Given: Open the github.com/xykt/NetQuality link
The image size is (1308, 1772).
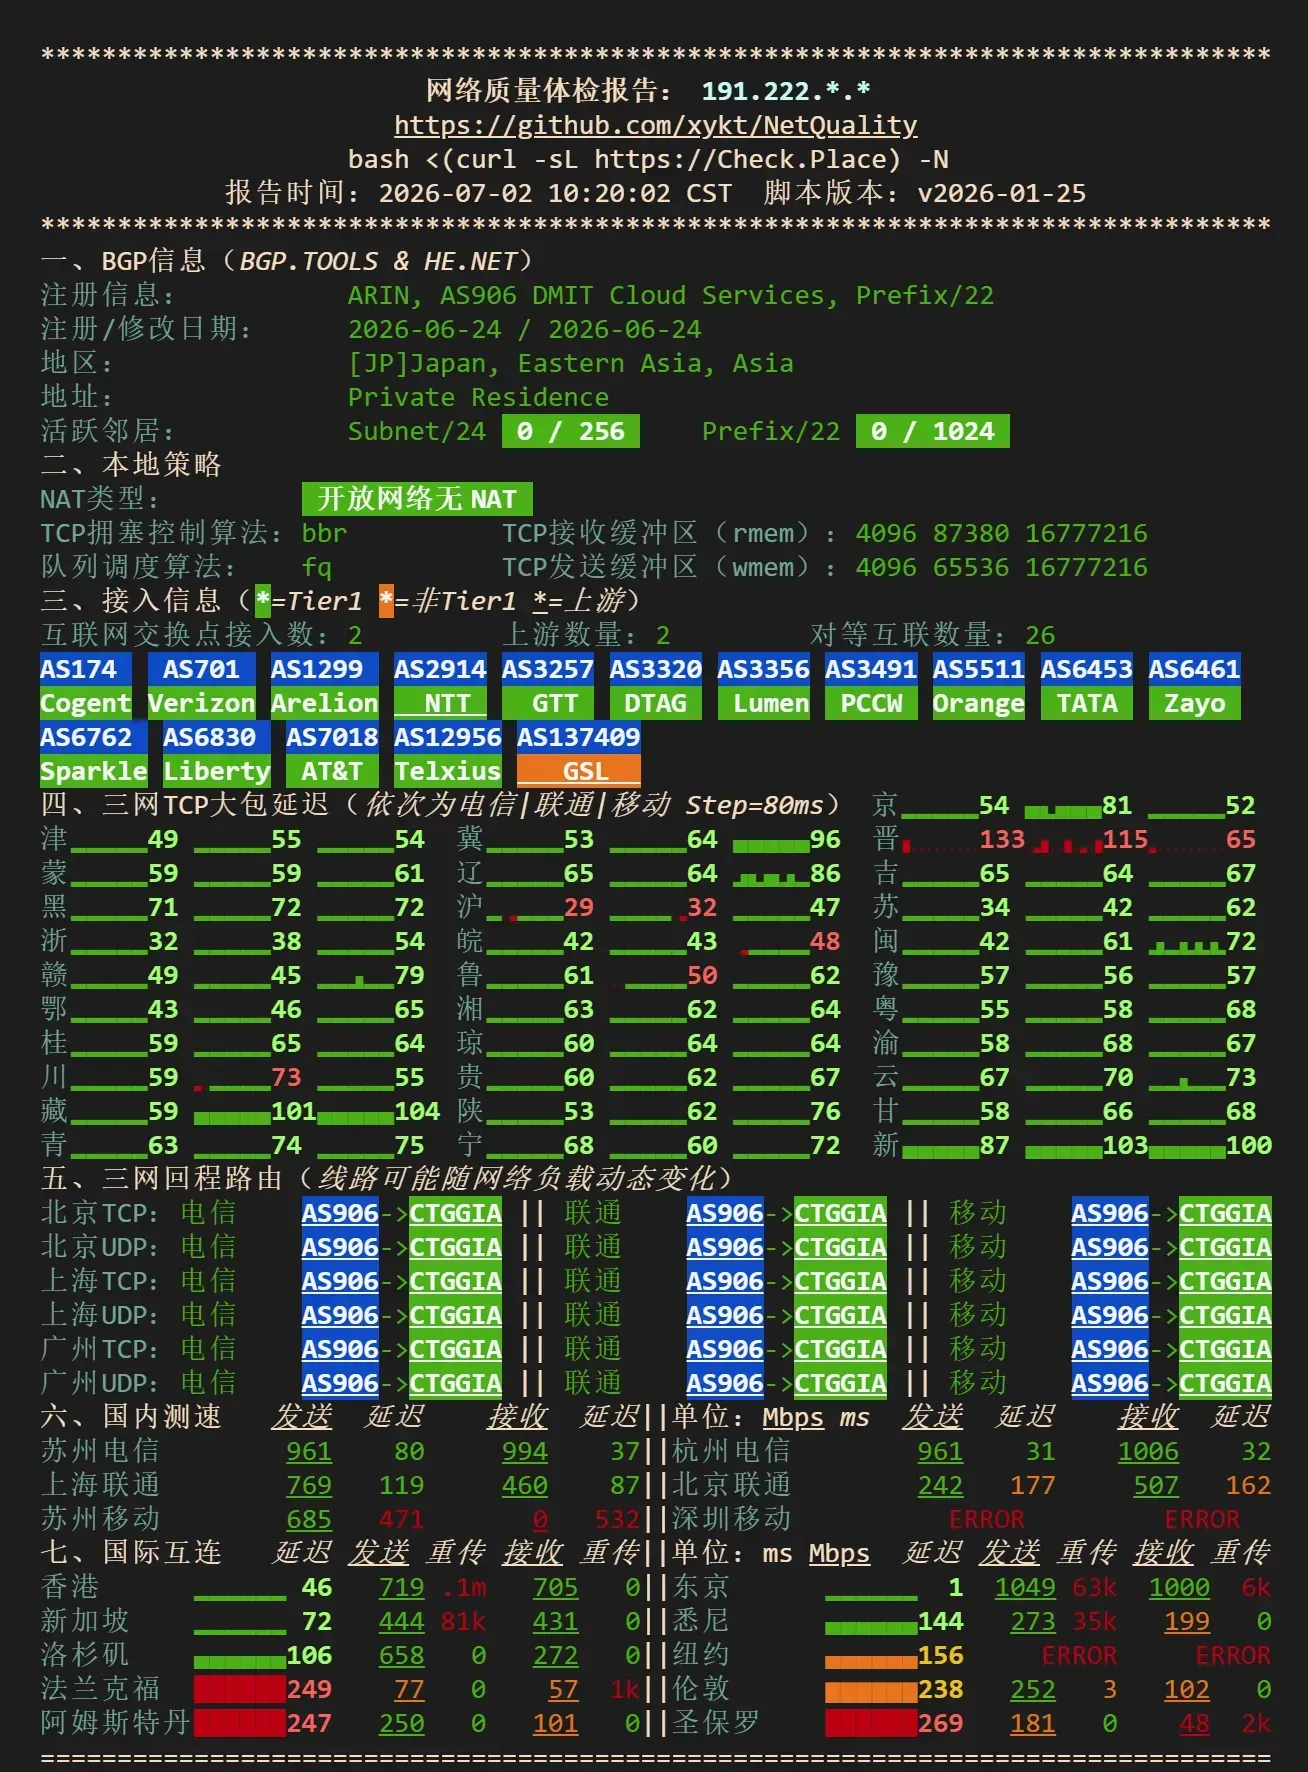Looking at the screenshot, I should [655, 125].
